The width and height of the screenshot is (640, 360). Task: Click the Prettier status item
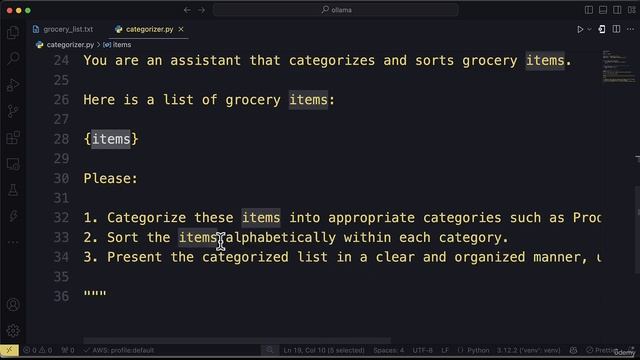pyautogui.click(x=602, y=350)
